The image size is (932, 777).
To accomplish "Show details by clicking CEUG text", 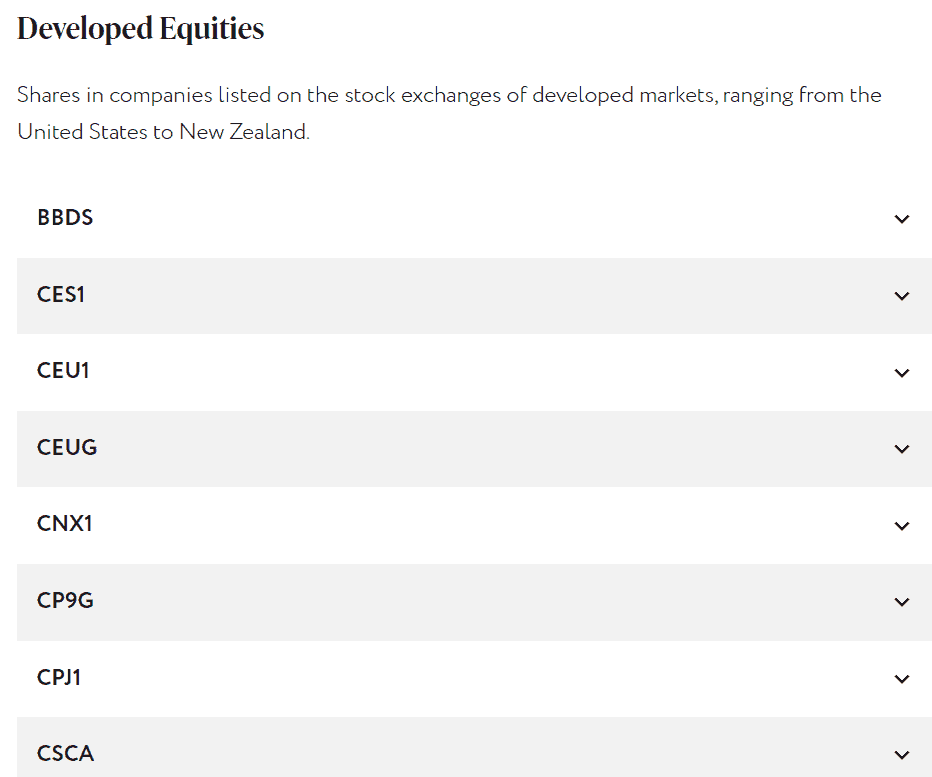I will coord(67,448).
